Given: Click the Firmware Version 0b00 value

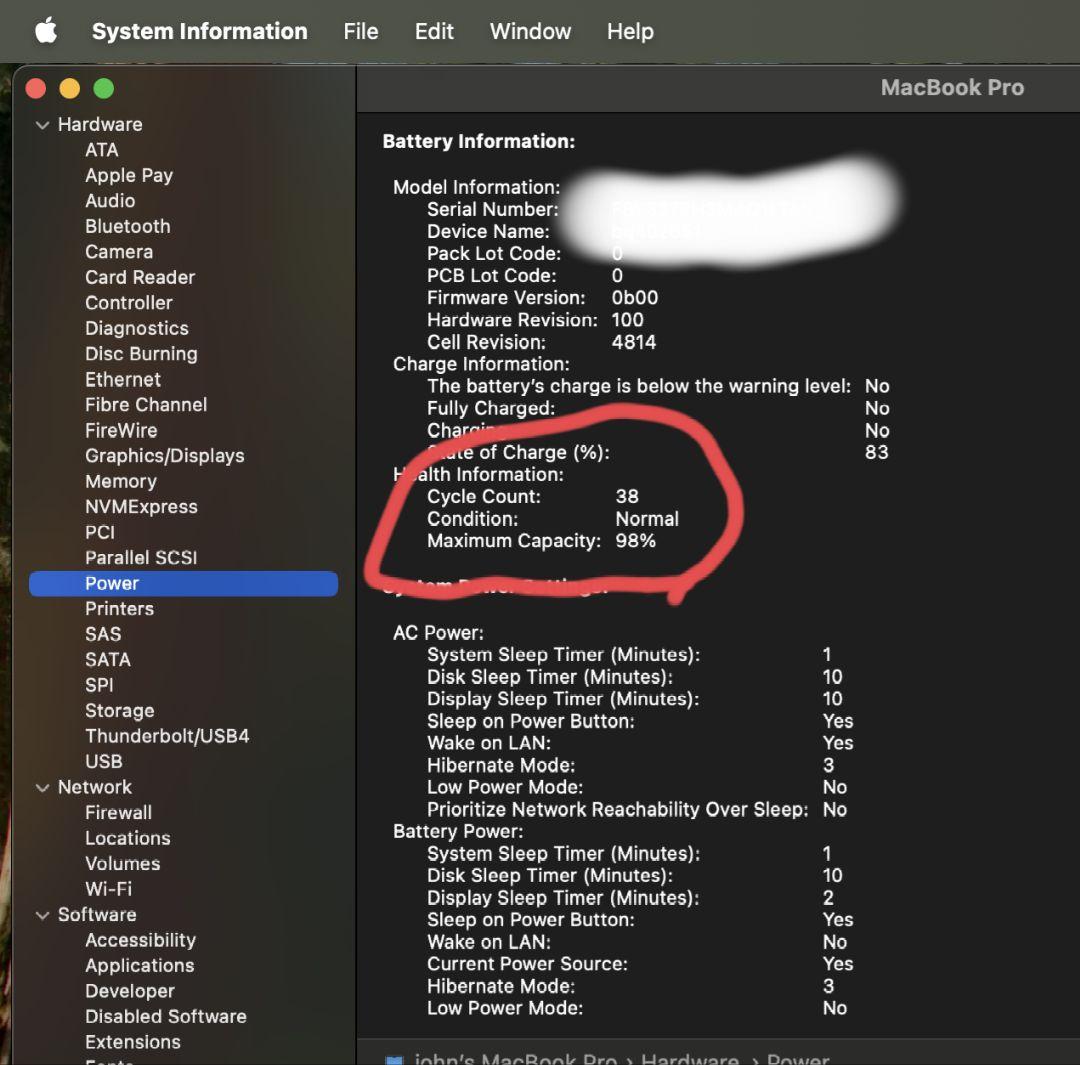Looking at the screenshot, I should (x=634, y=298).
